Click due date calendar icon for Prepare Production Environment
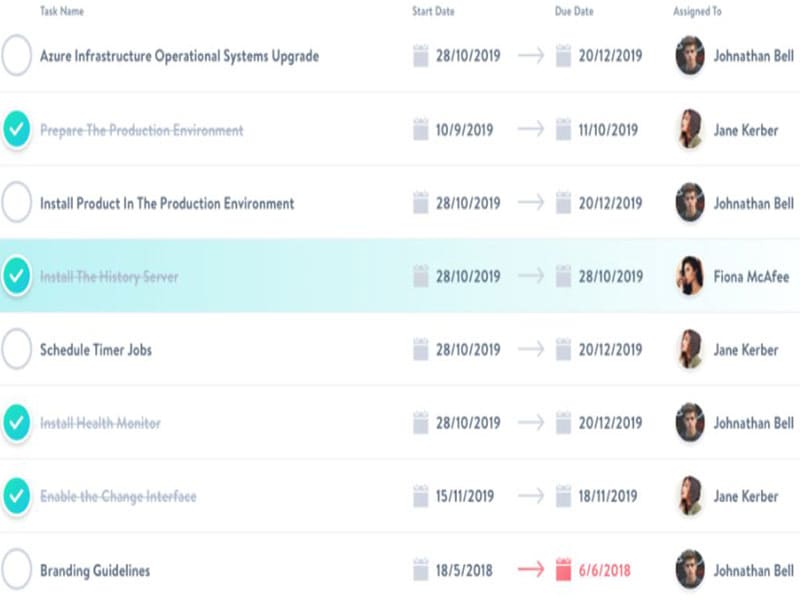This screenshot has width=800, height=600. [564, 130]
